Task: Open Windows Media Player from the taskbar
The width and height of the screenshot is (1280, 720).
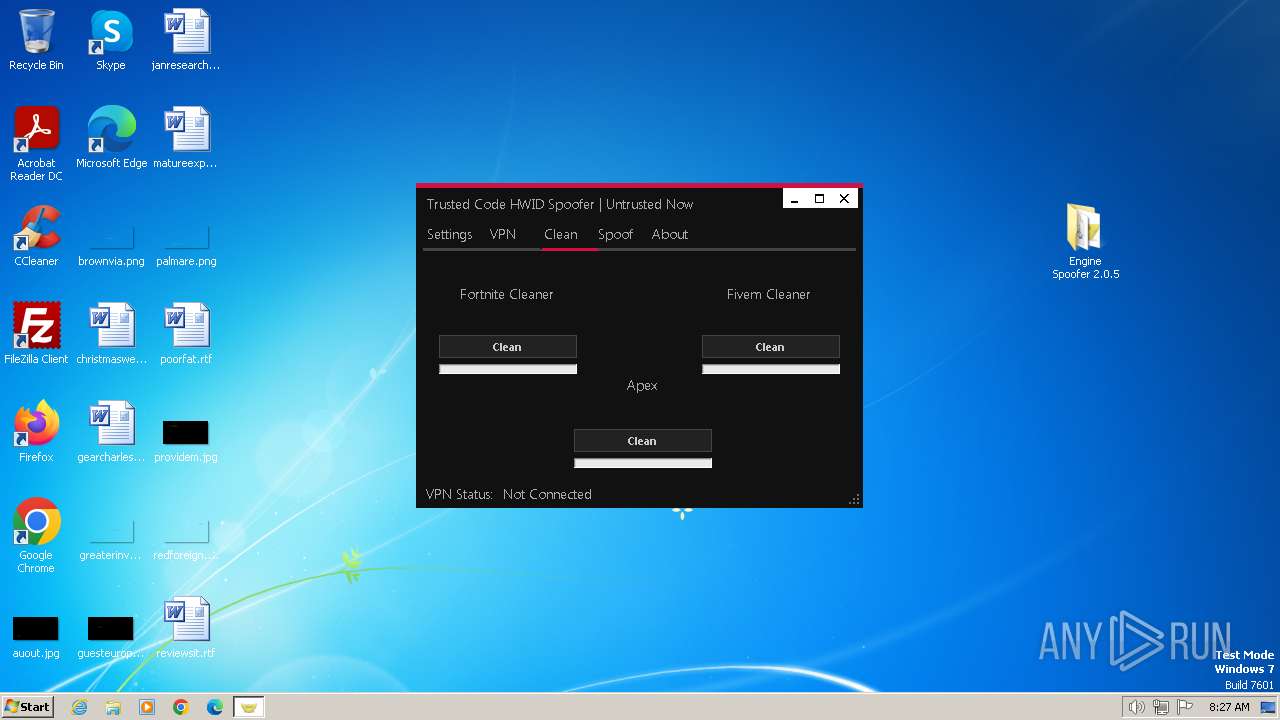Action: pyautogui.click(x=147, y=707)
